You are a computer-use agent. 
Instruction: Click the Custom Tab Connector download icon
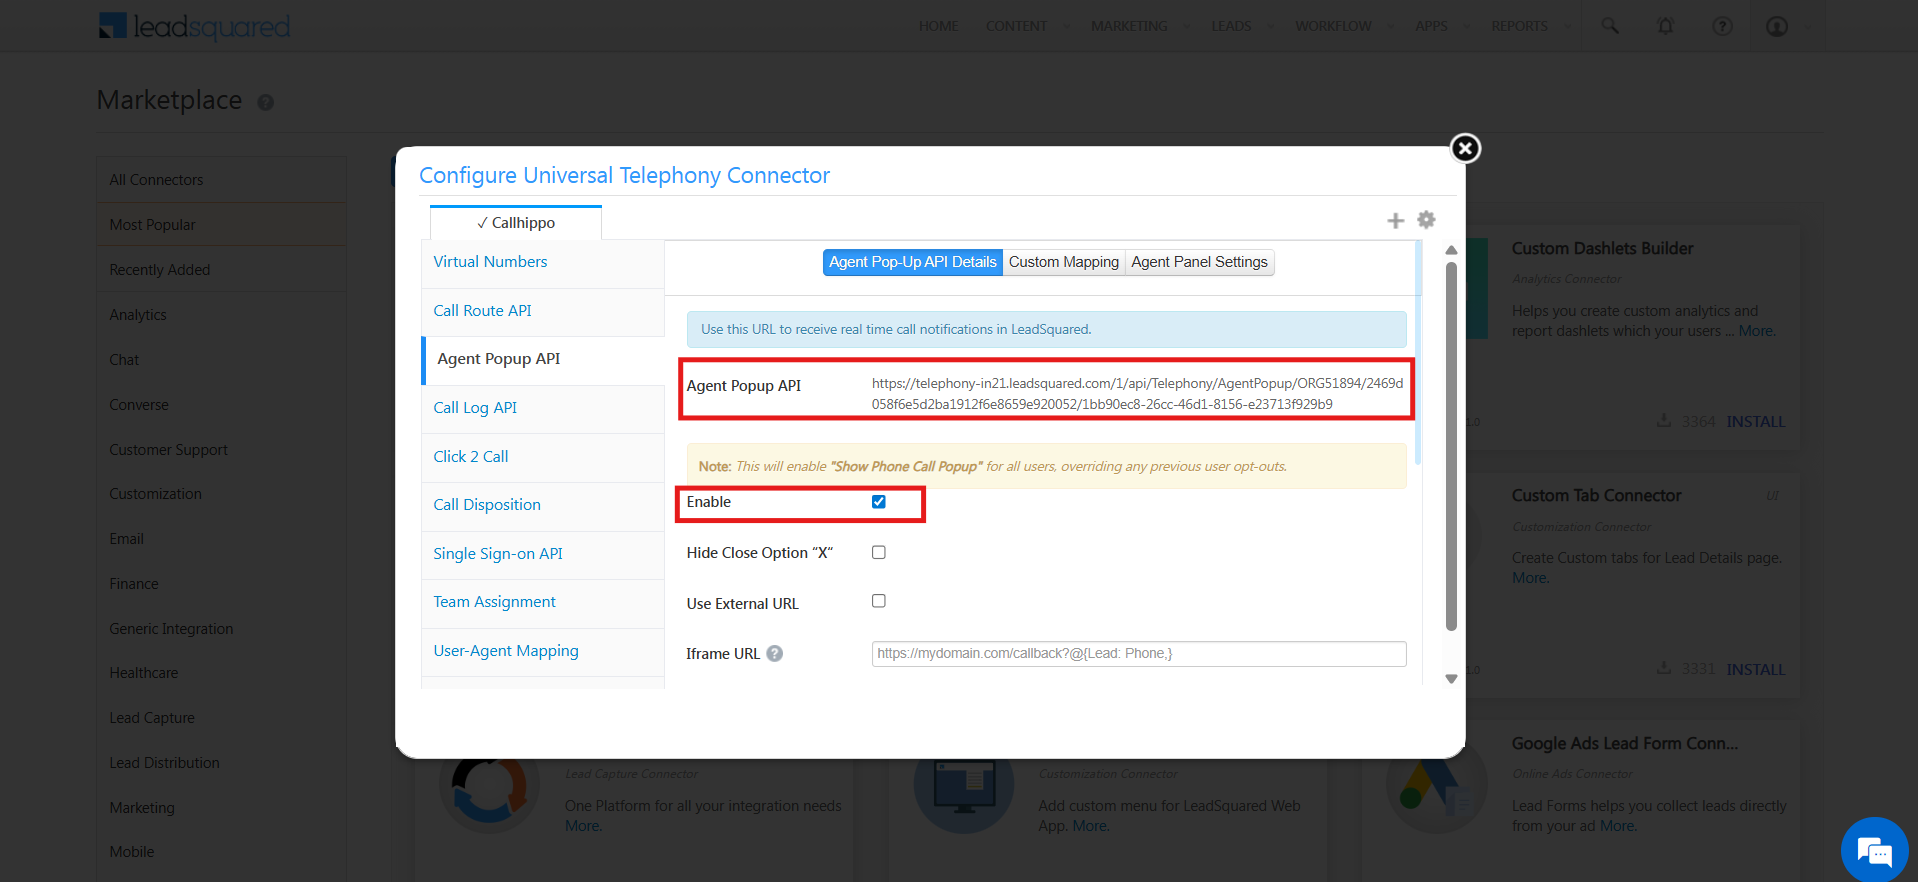tap(1663, 667)
